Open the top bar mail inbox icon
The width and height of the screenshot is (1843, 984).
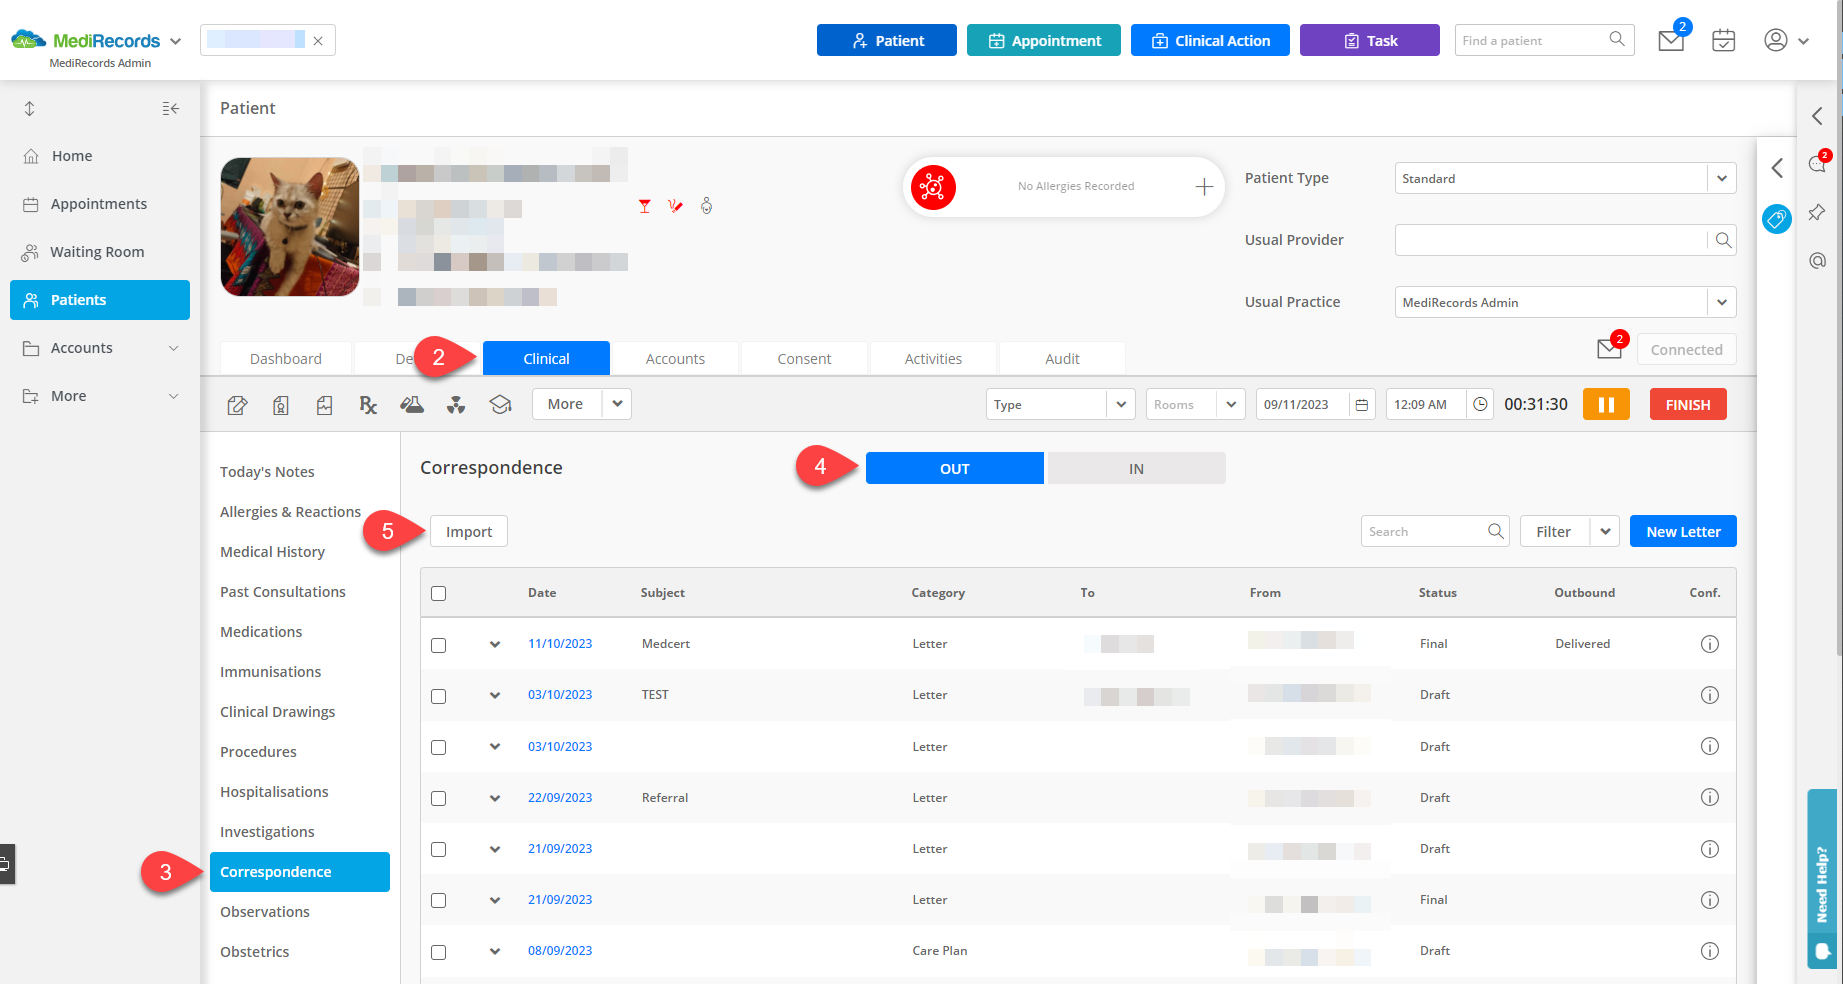coord(1671,41)
